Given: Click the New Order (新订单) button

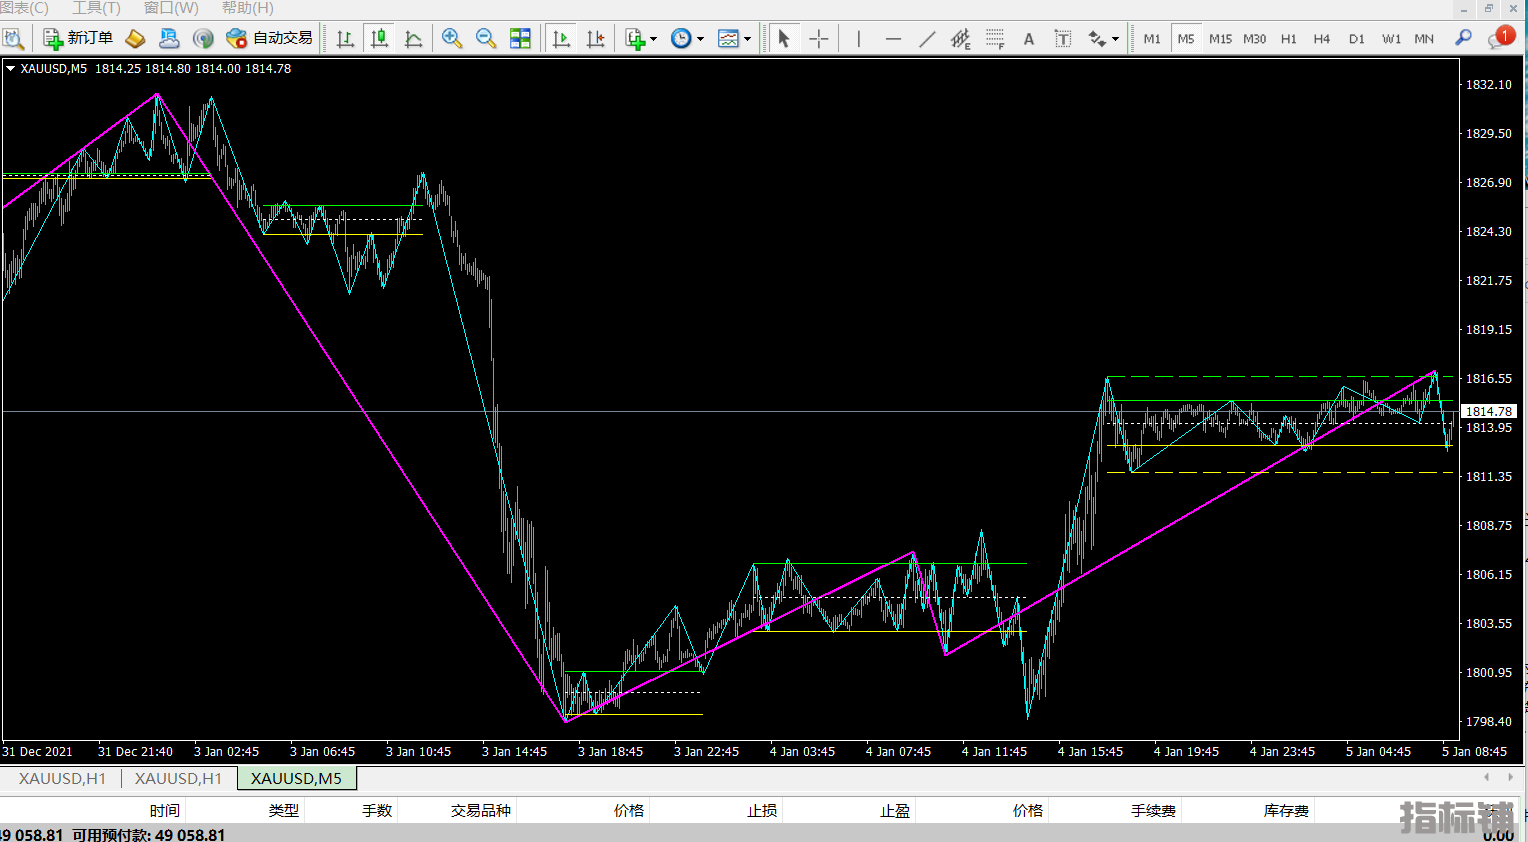Looking at the screenshot, I should (78, 38).
